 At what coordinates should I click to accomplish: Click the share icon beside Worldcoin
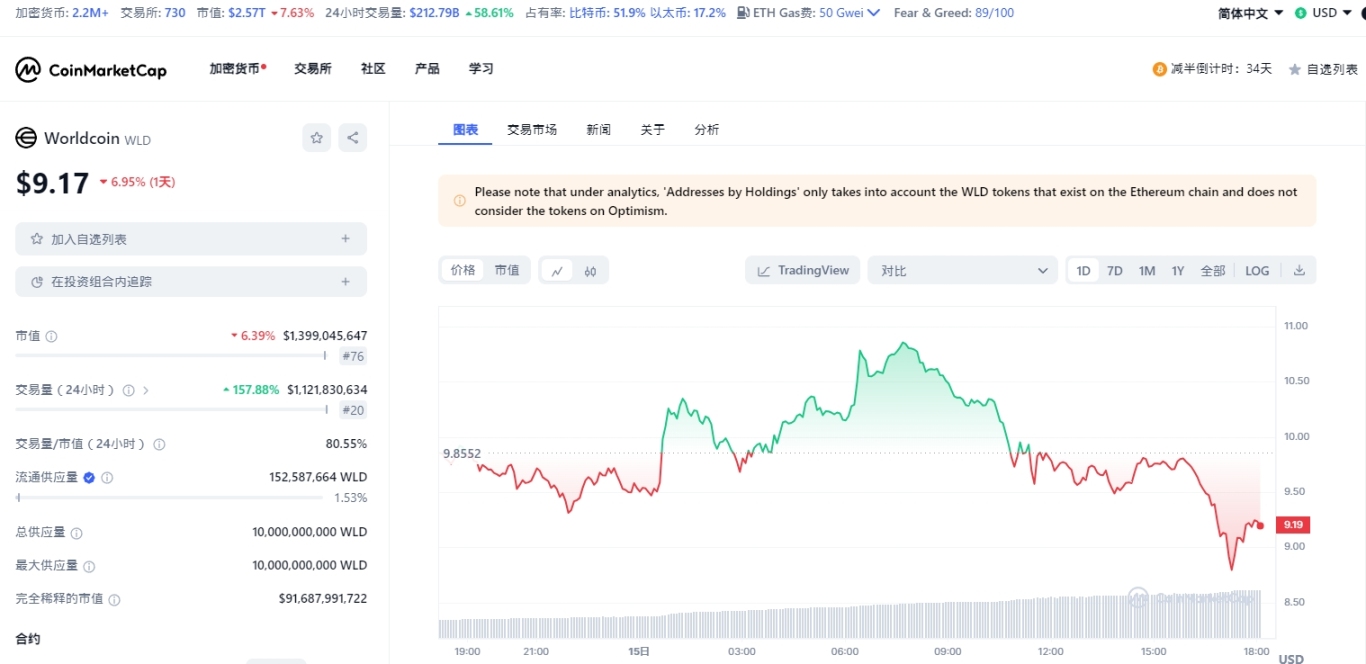coord(352,138)
